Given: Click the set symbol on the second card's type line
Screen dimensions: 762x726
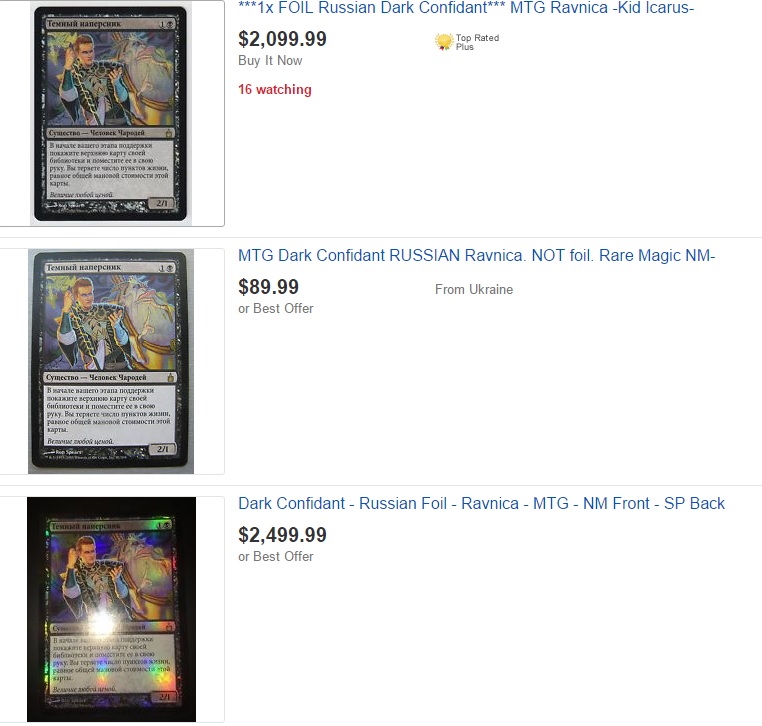Looking at the screenshot, I should [x=171, y=377].
